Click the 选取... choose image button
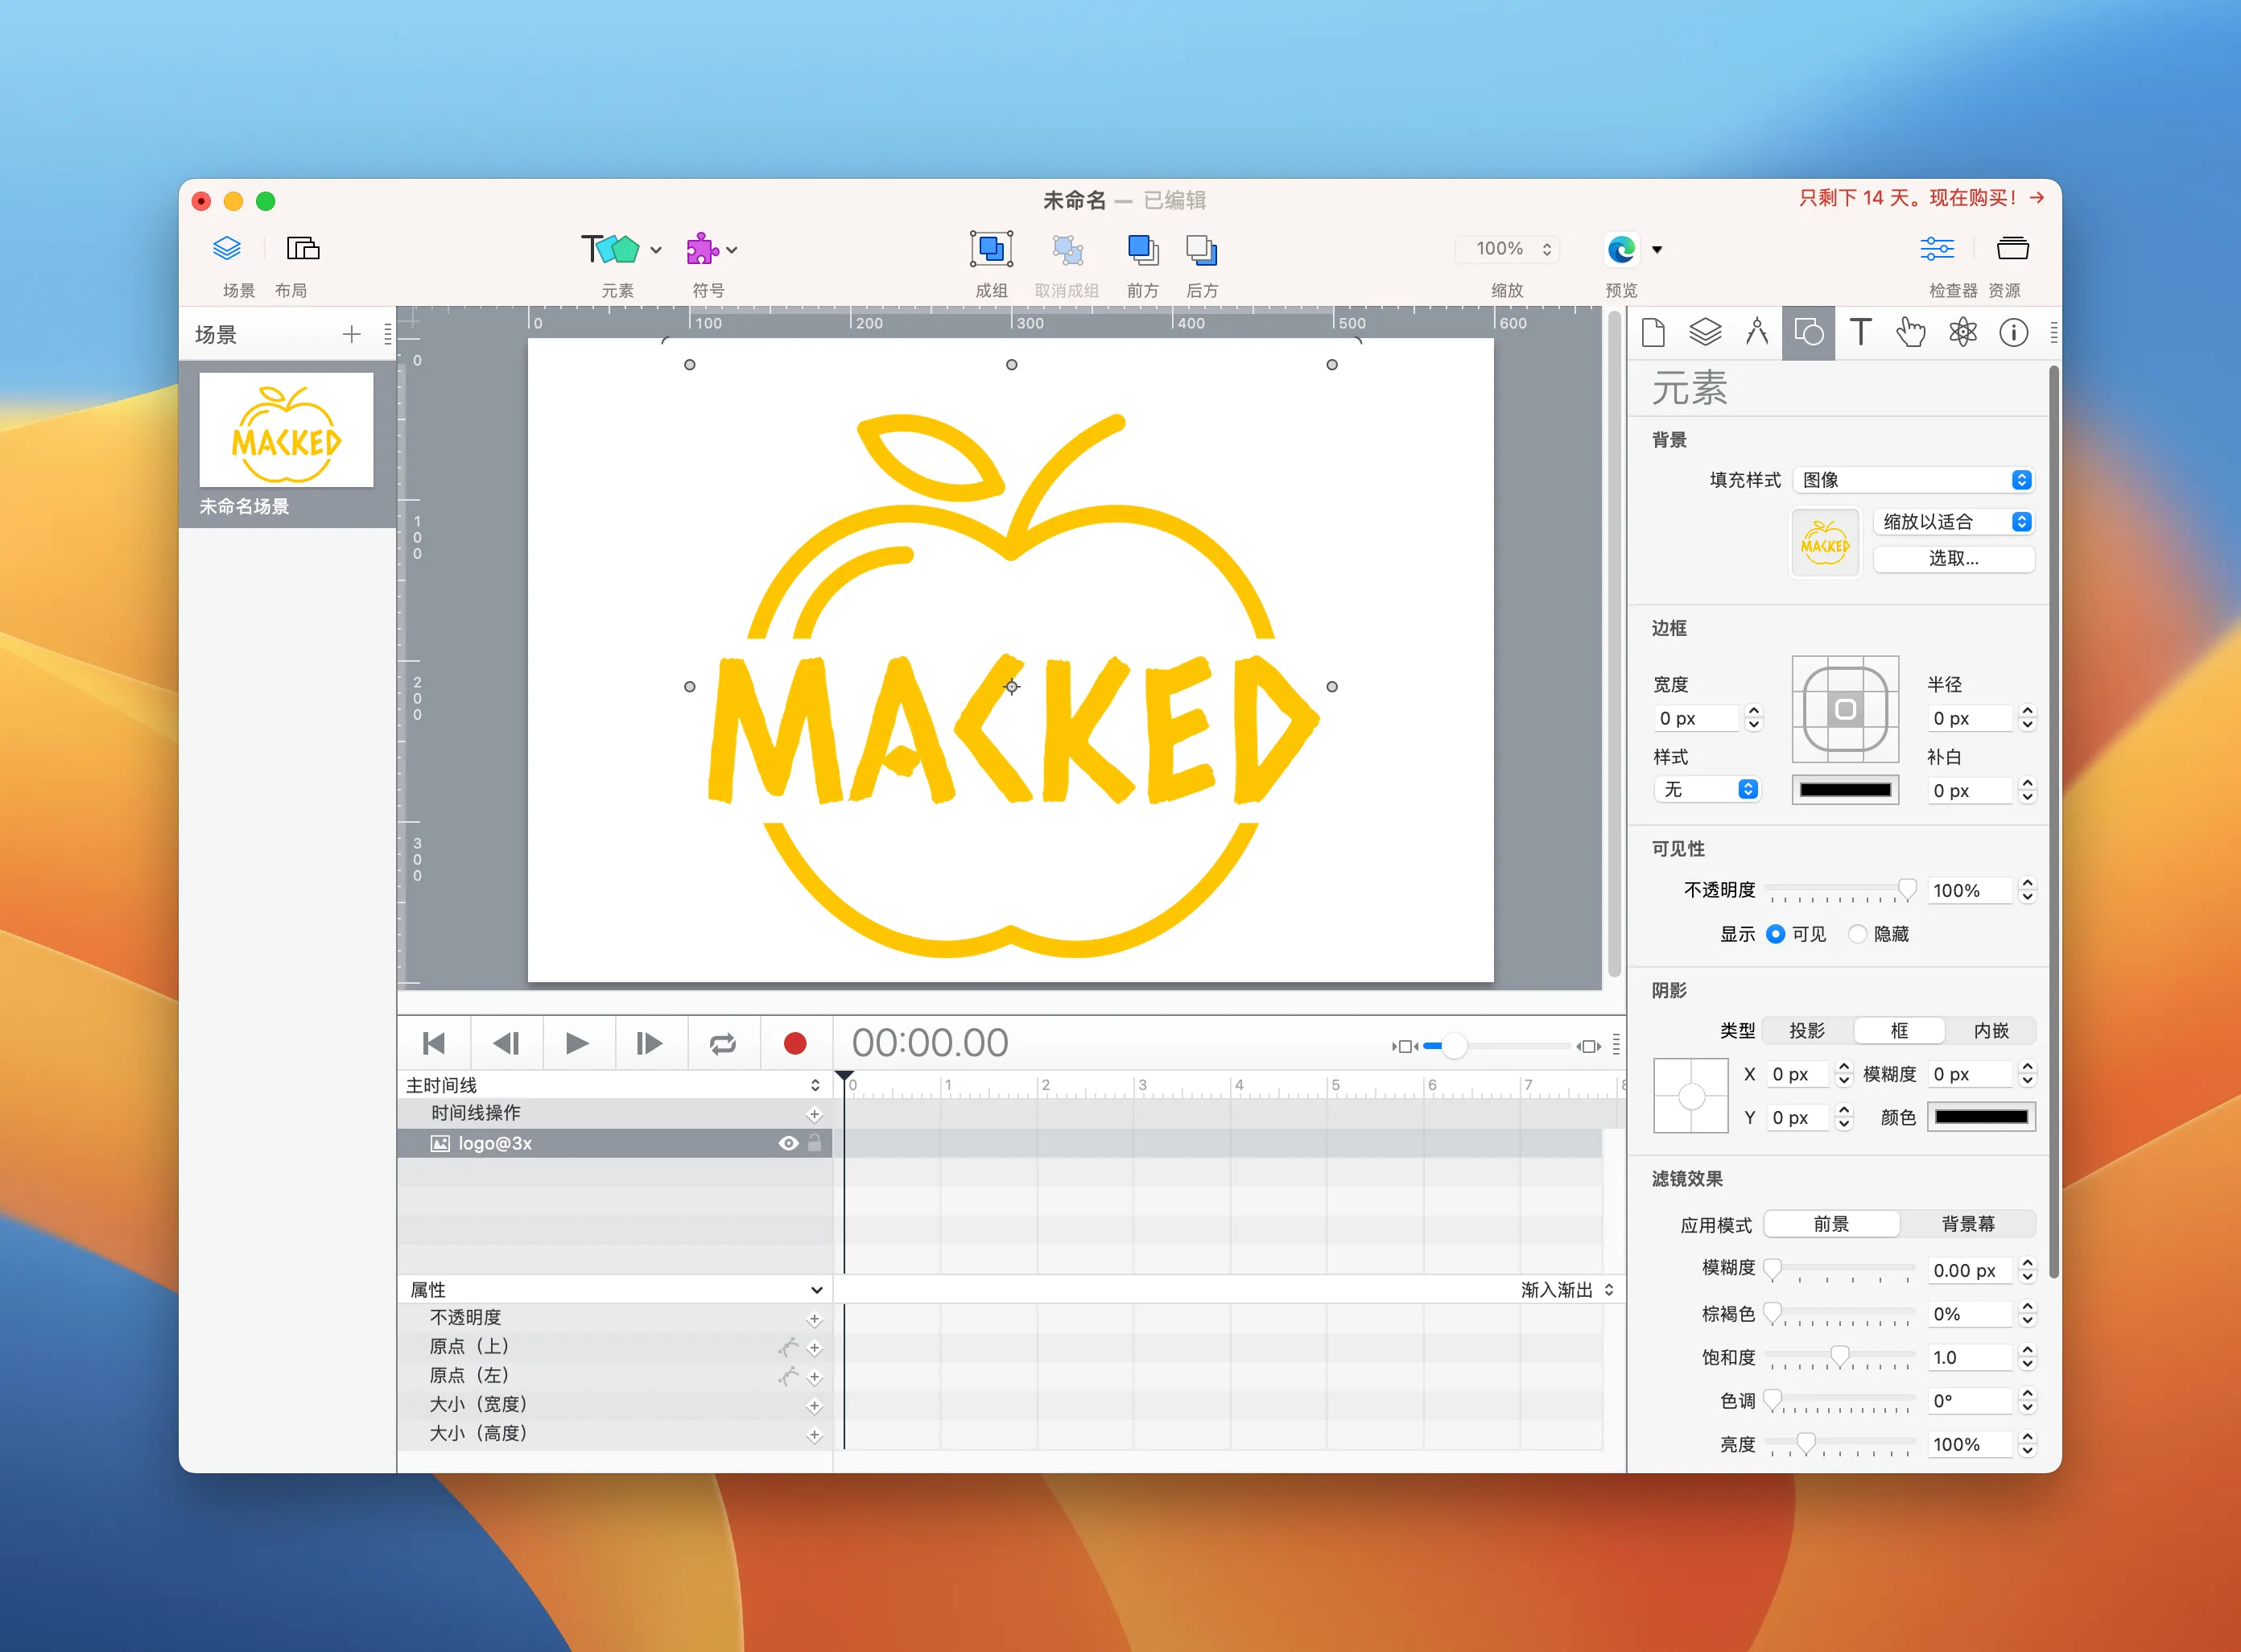Viewport: 2241px width, 1652px height. point(1953,559)
